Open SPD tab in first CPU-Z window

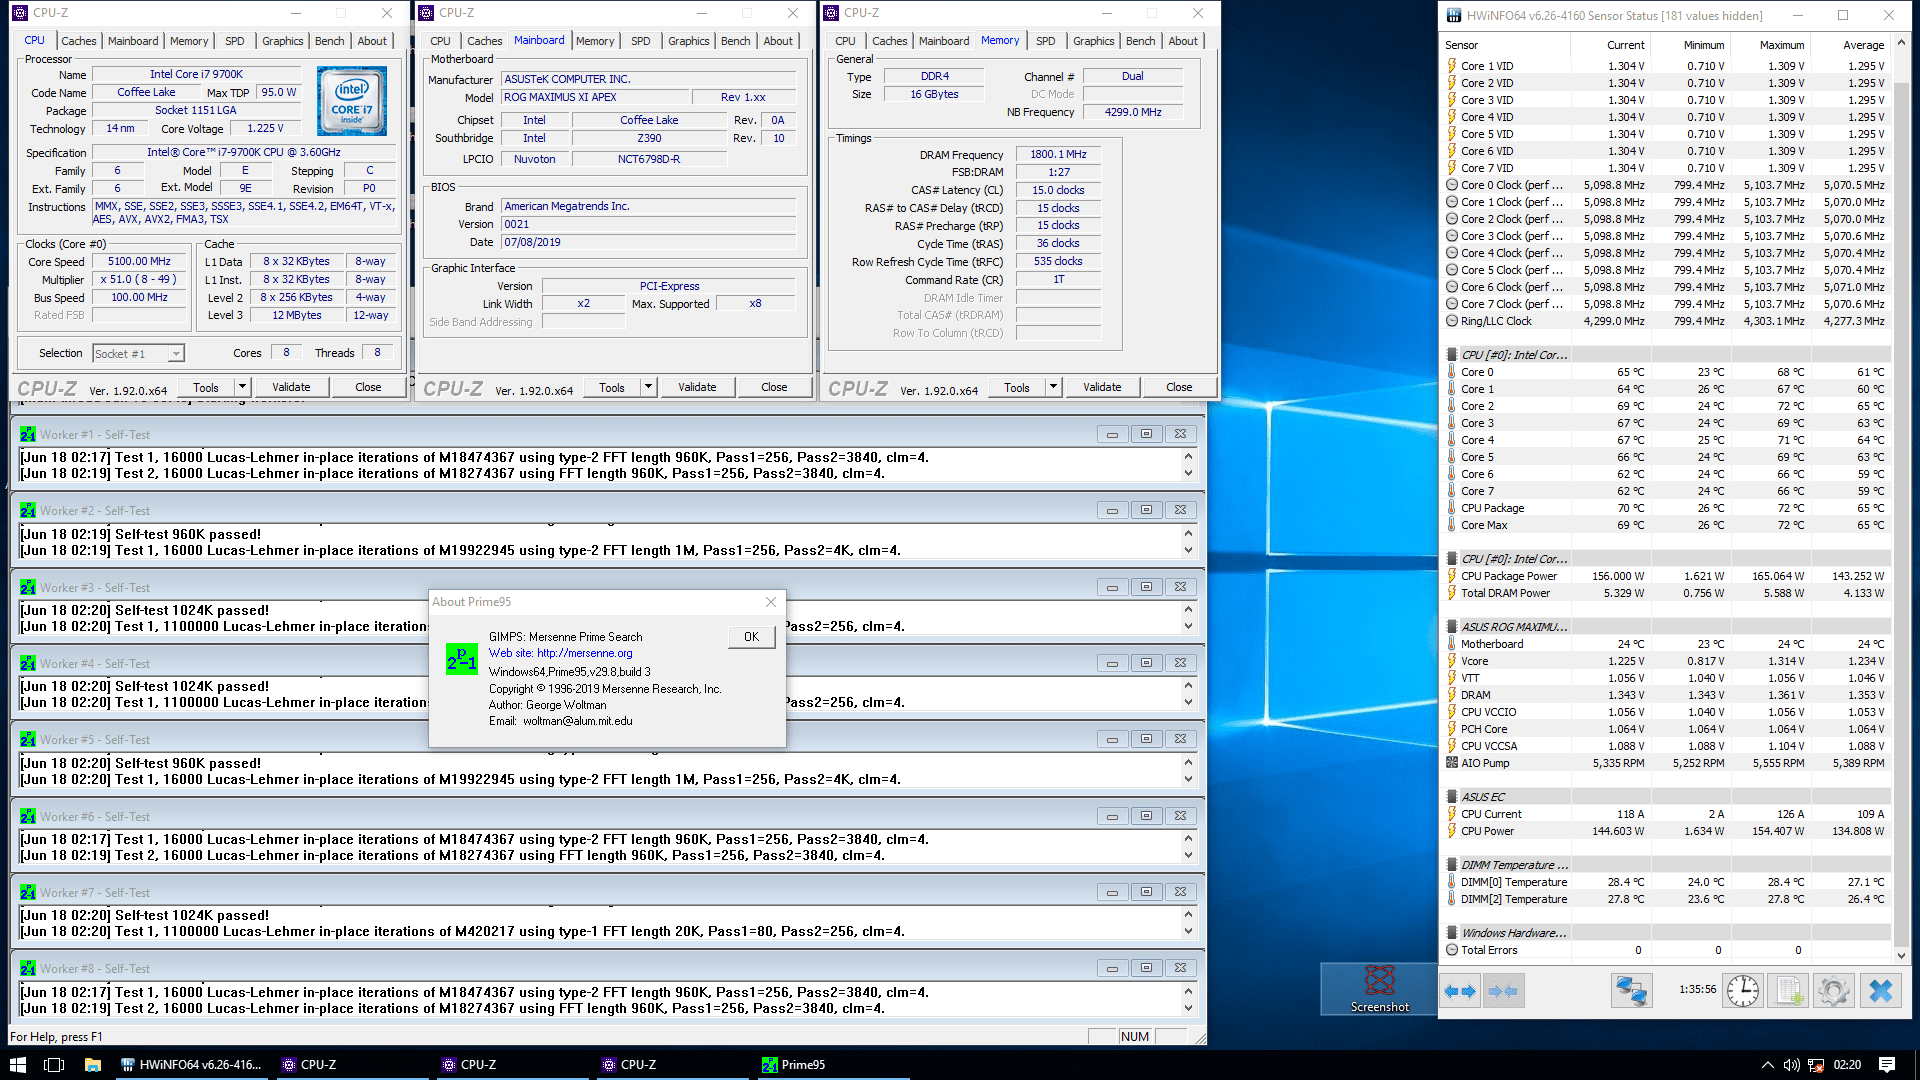coord(235,41)
